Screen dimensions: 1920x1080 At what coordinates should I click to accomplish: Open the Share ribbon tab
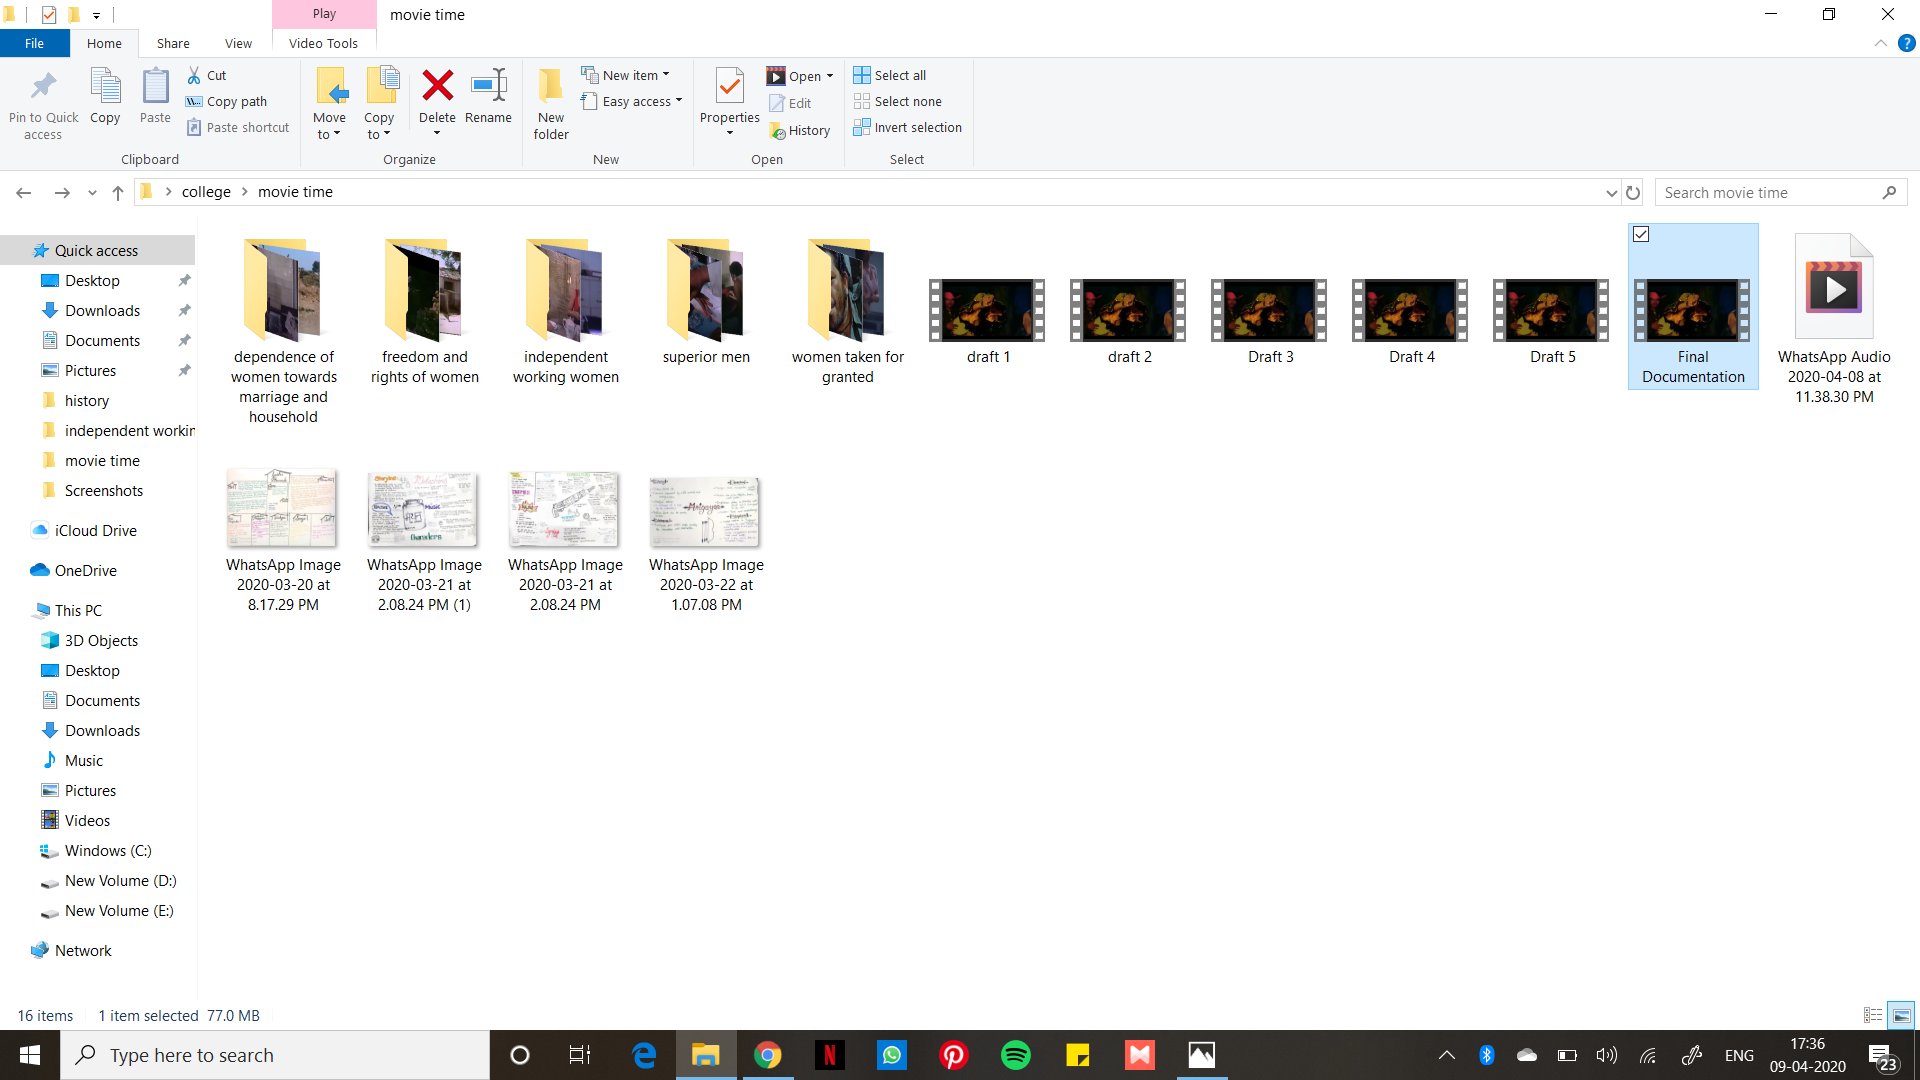(173, 43)
